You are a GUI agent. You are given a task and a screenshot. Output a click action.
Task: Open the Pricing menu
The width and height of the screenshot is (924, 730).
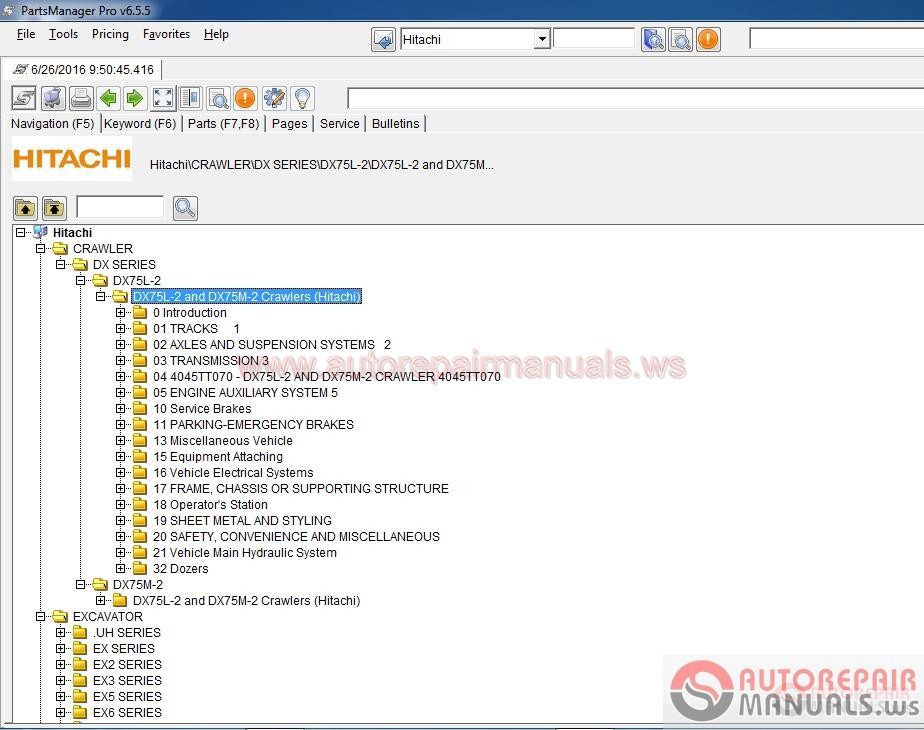point(110,34)
